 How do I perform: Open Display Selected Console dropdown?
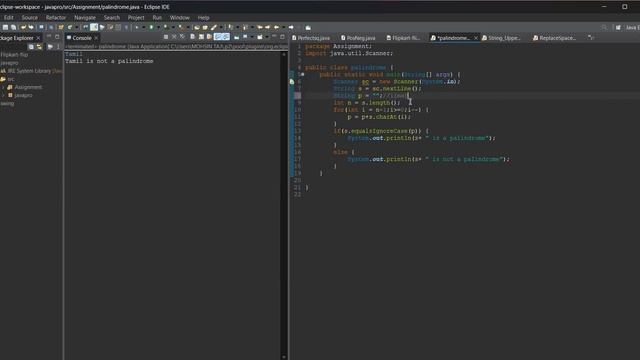click(x=252, y=37)
